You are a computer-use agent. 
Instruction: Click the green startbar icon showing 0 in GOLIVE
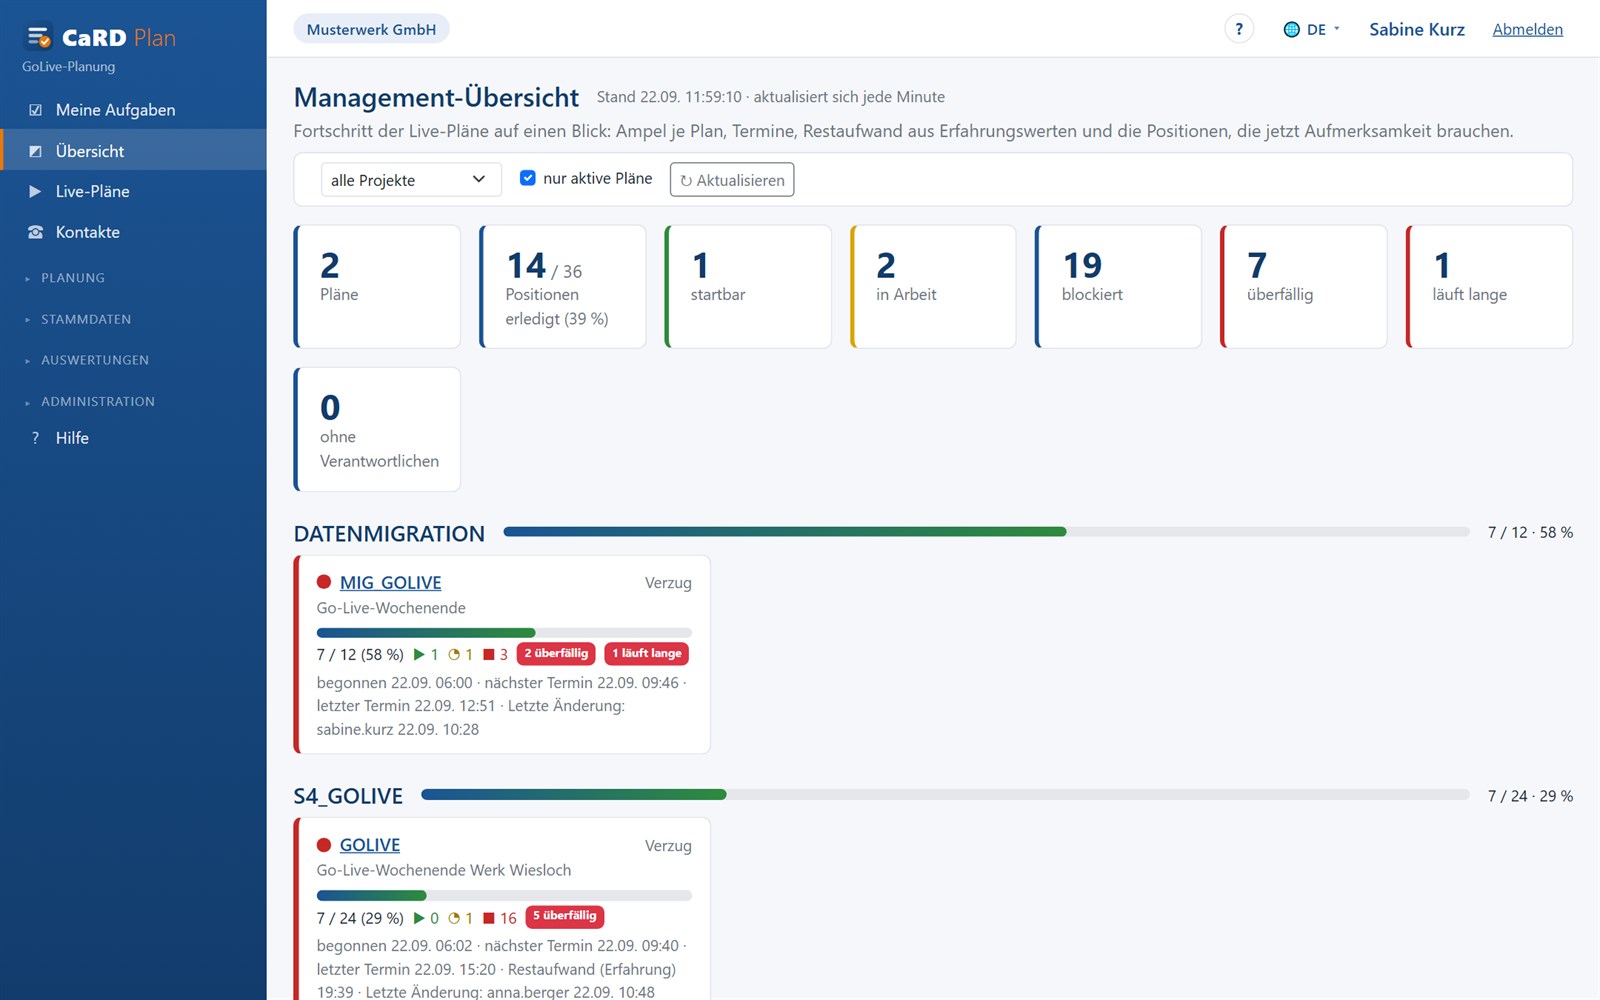419,918
